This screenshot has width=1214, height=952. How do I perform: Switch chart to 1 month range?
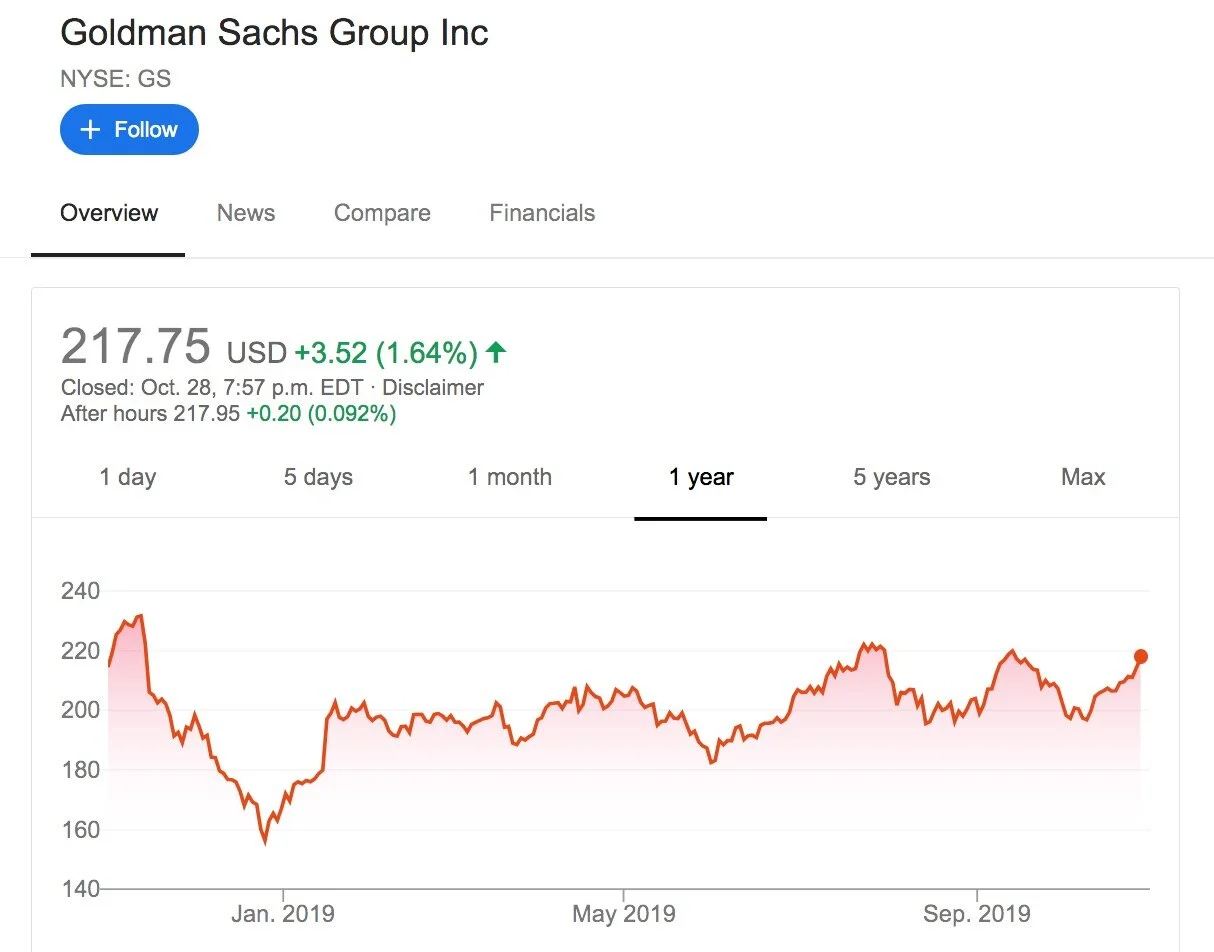pyautogui.click(x=510, y=477)
